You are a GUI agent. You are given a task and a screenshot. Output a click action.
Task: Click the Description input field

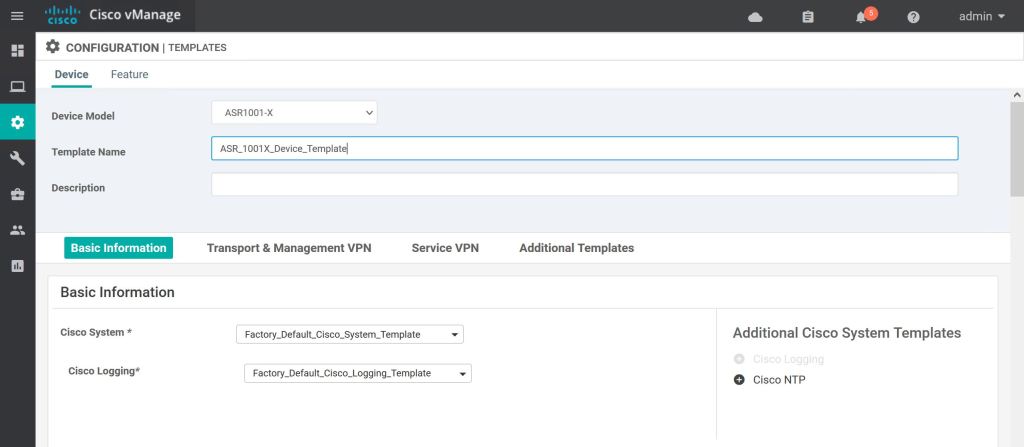pos(584,185)
